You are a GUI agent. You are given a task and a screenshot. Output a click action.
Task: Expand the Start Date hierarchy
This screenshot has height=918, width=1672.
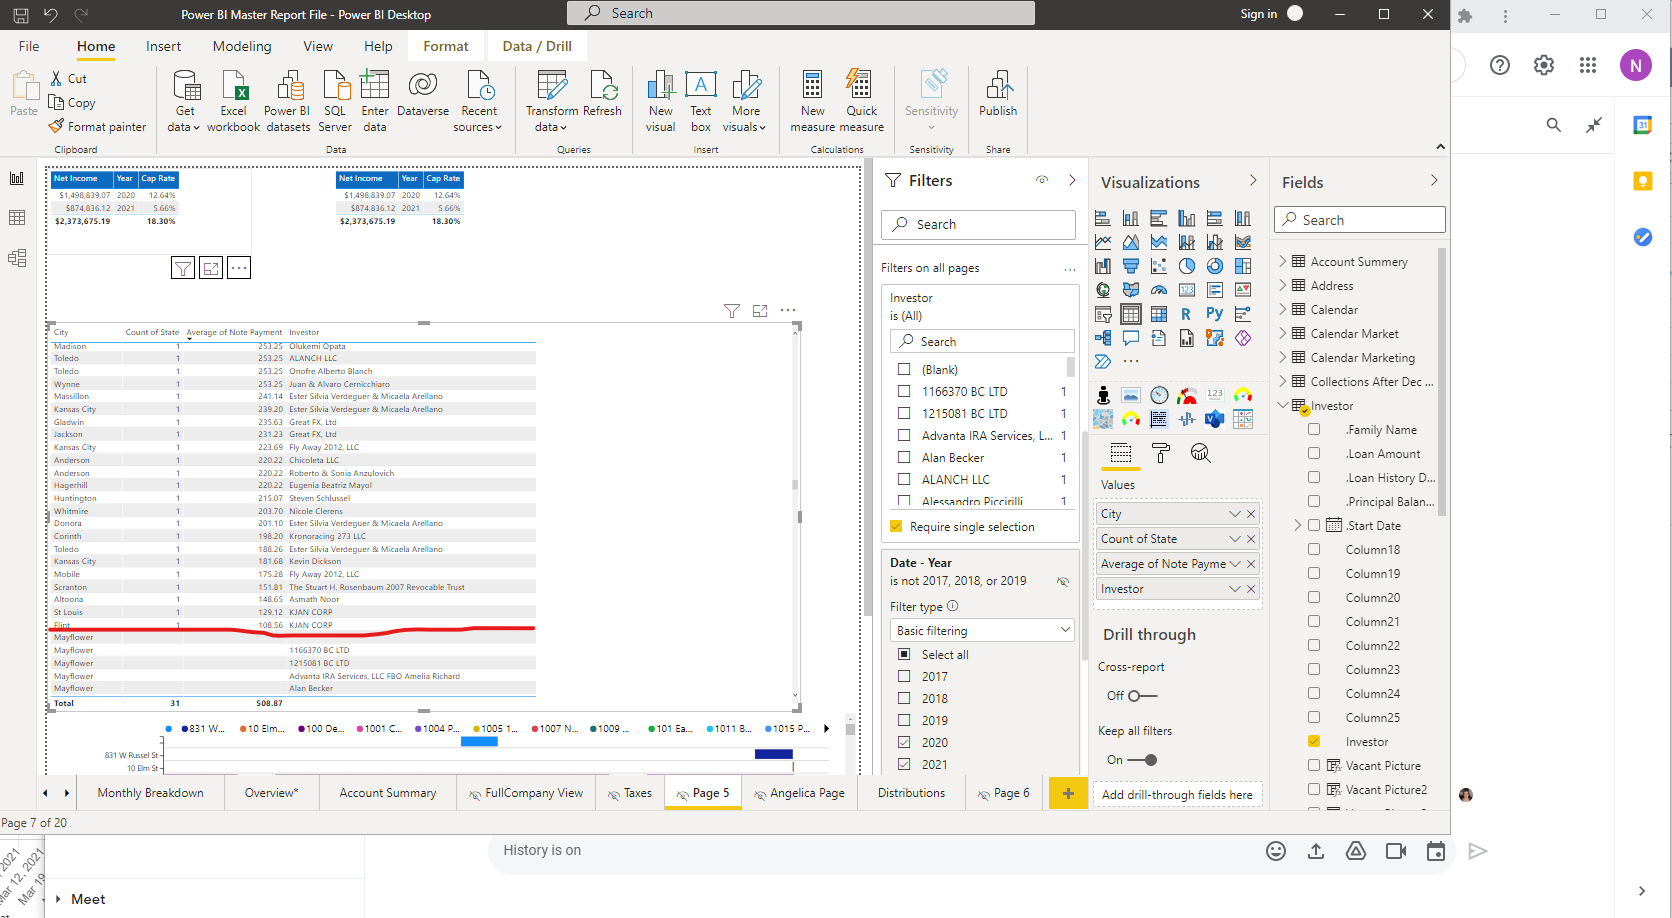click(x=1298, y=525)
